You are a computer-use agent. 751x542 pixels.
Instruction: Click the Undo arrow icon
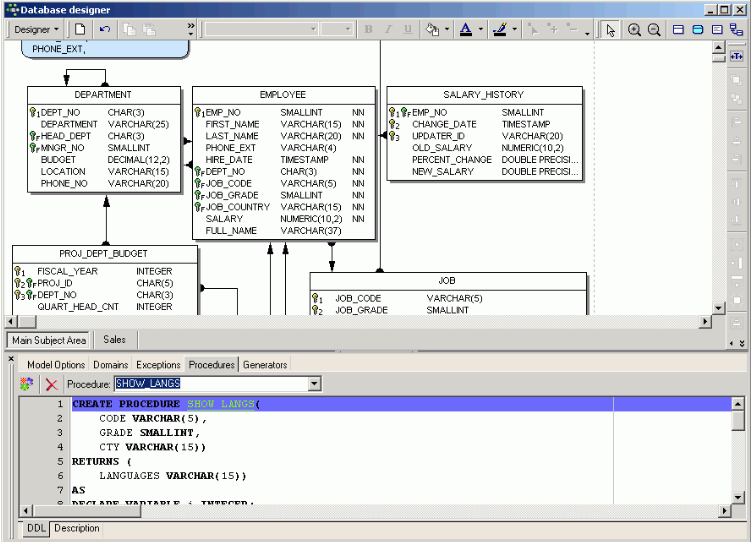104,30
